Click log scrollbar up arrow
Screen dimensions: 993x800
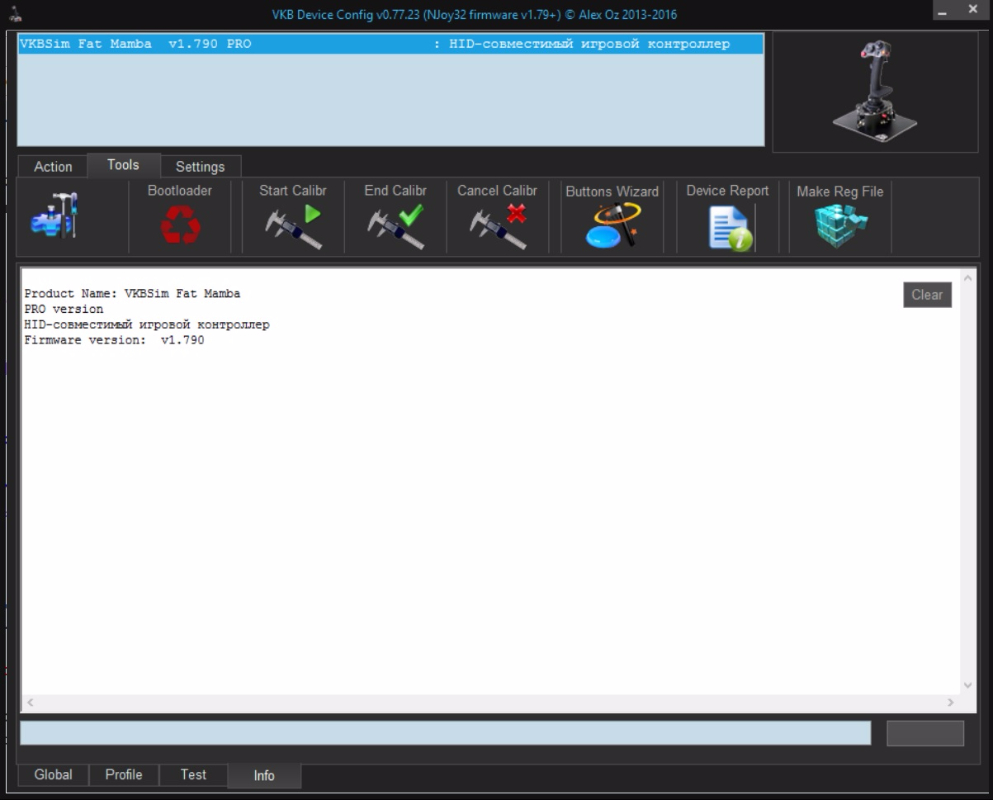point(968,277)
